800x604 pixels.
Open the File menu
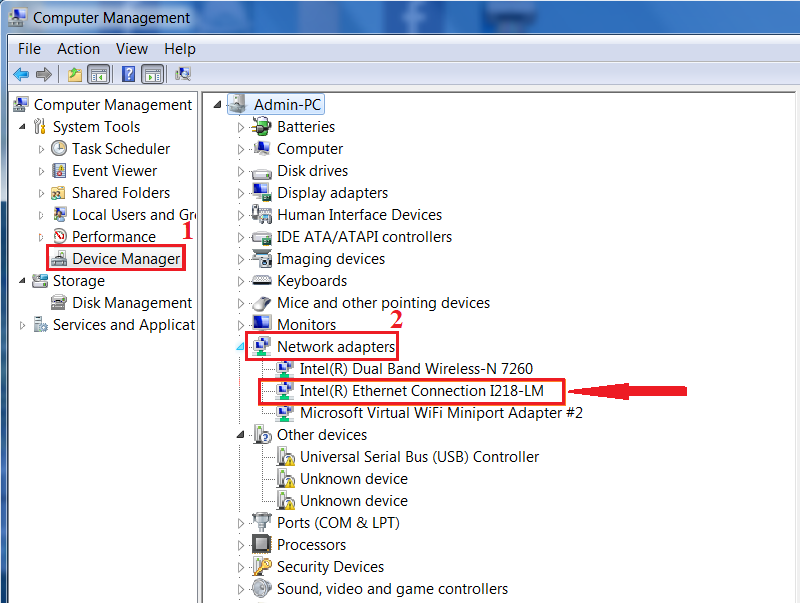29,49
